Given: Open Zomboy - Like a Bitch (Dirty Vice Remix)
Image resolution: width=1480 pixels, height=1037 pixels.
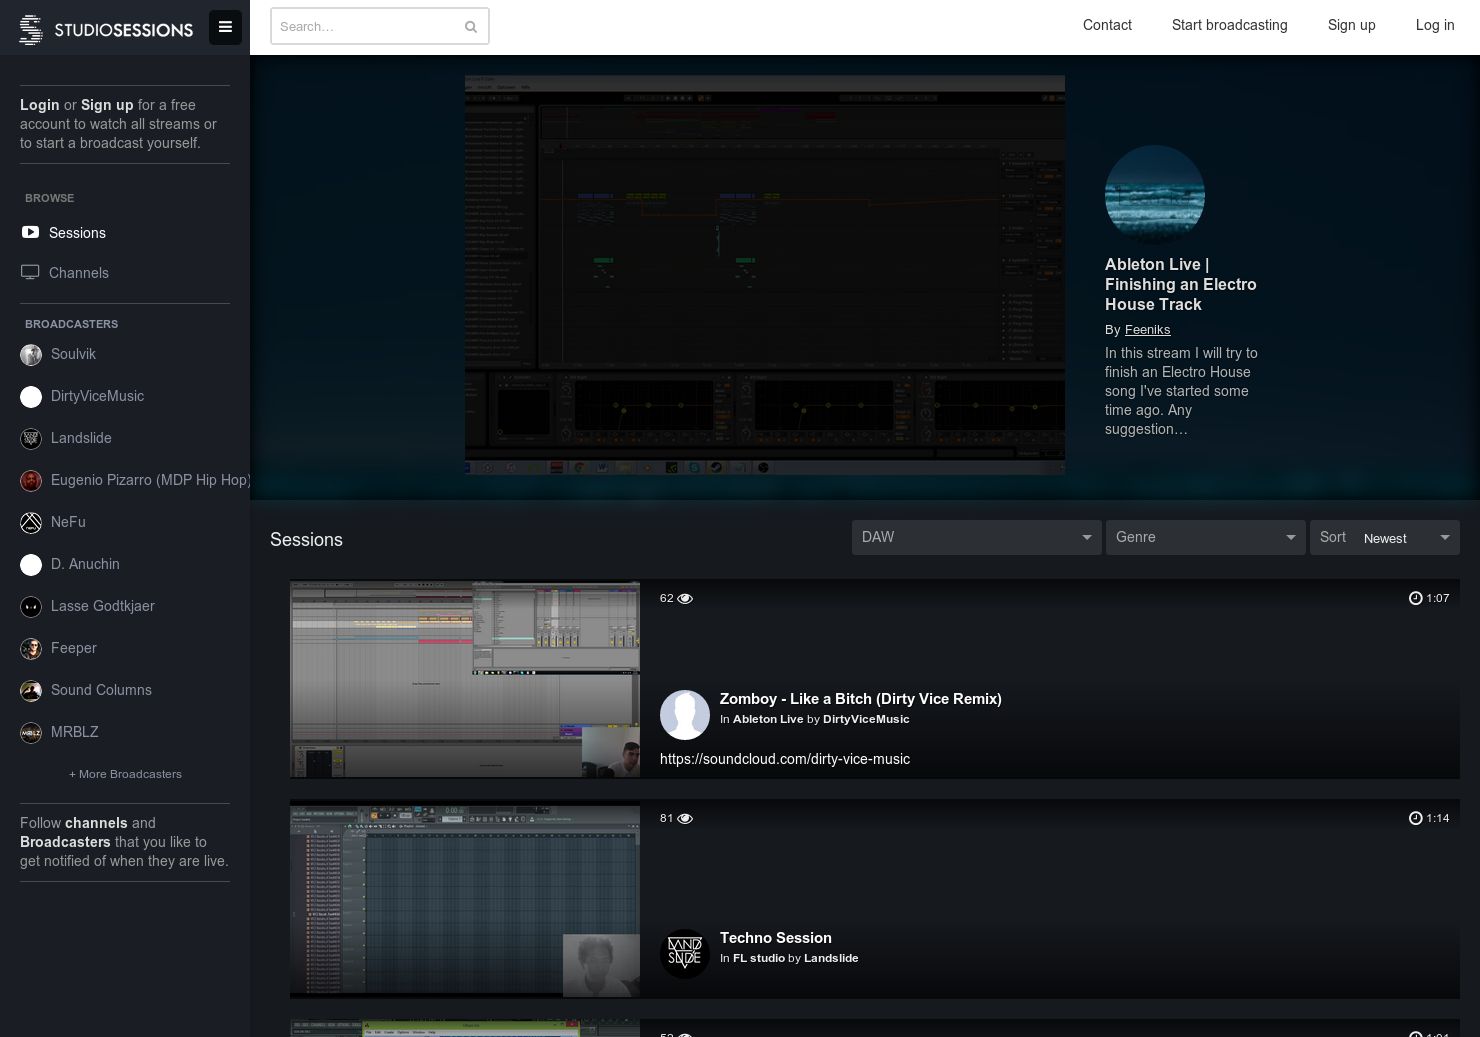Looking at the screenshot, I should [861, 699].
